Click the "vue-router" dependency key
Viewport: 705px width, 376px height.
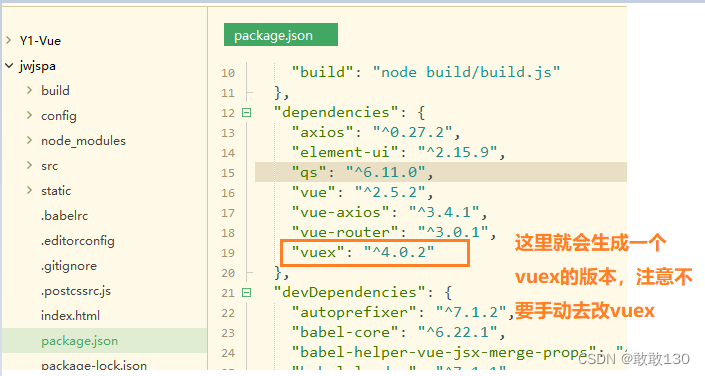pyautogui.click(x=345, y=232)
